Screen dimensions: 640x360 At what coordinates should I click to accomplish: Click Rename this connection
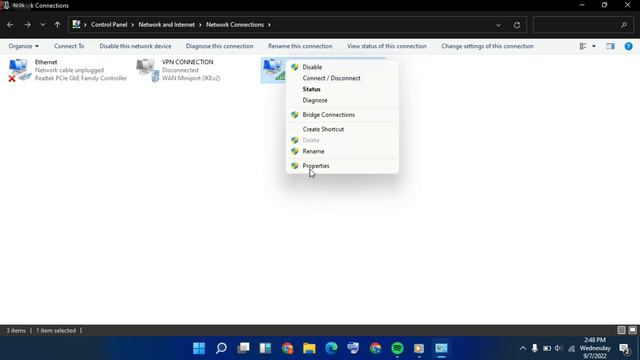click(x=300, y=46)
